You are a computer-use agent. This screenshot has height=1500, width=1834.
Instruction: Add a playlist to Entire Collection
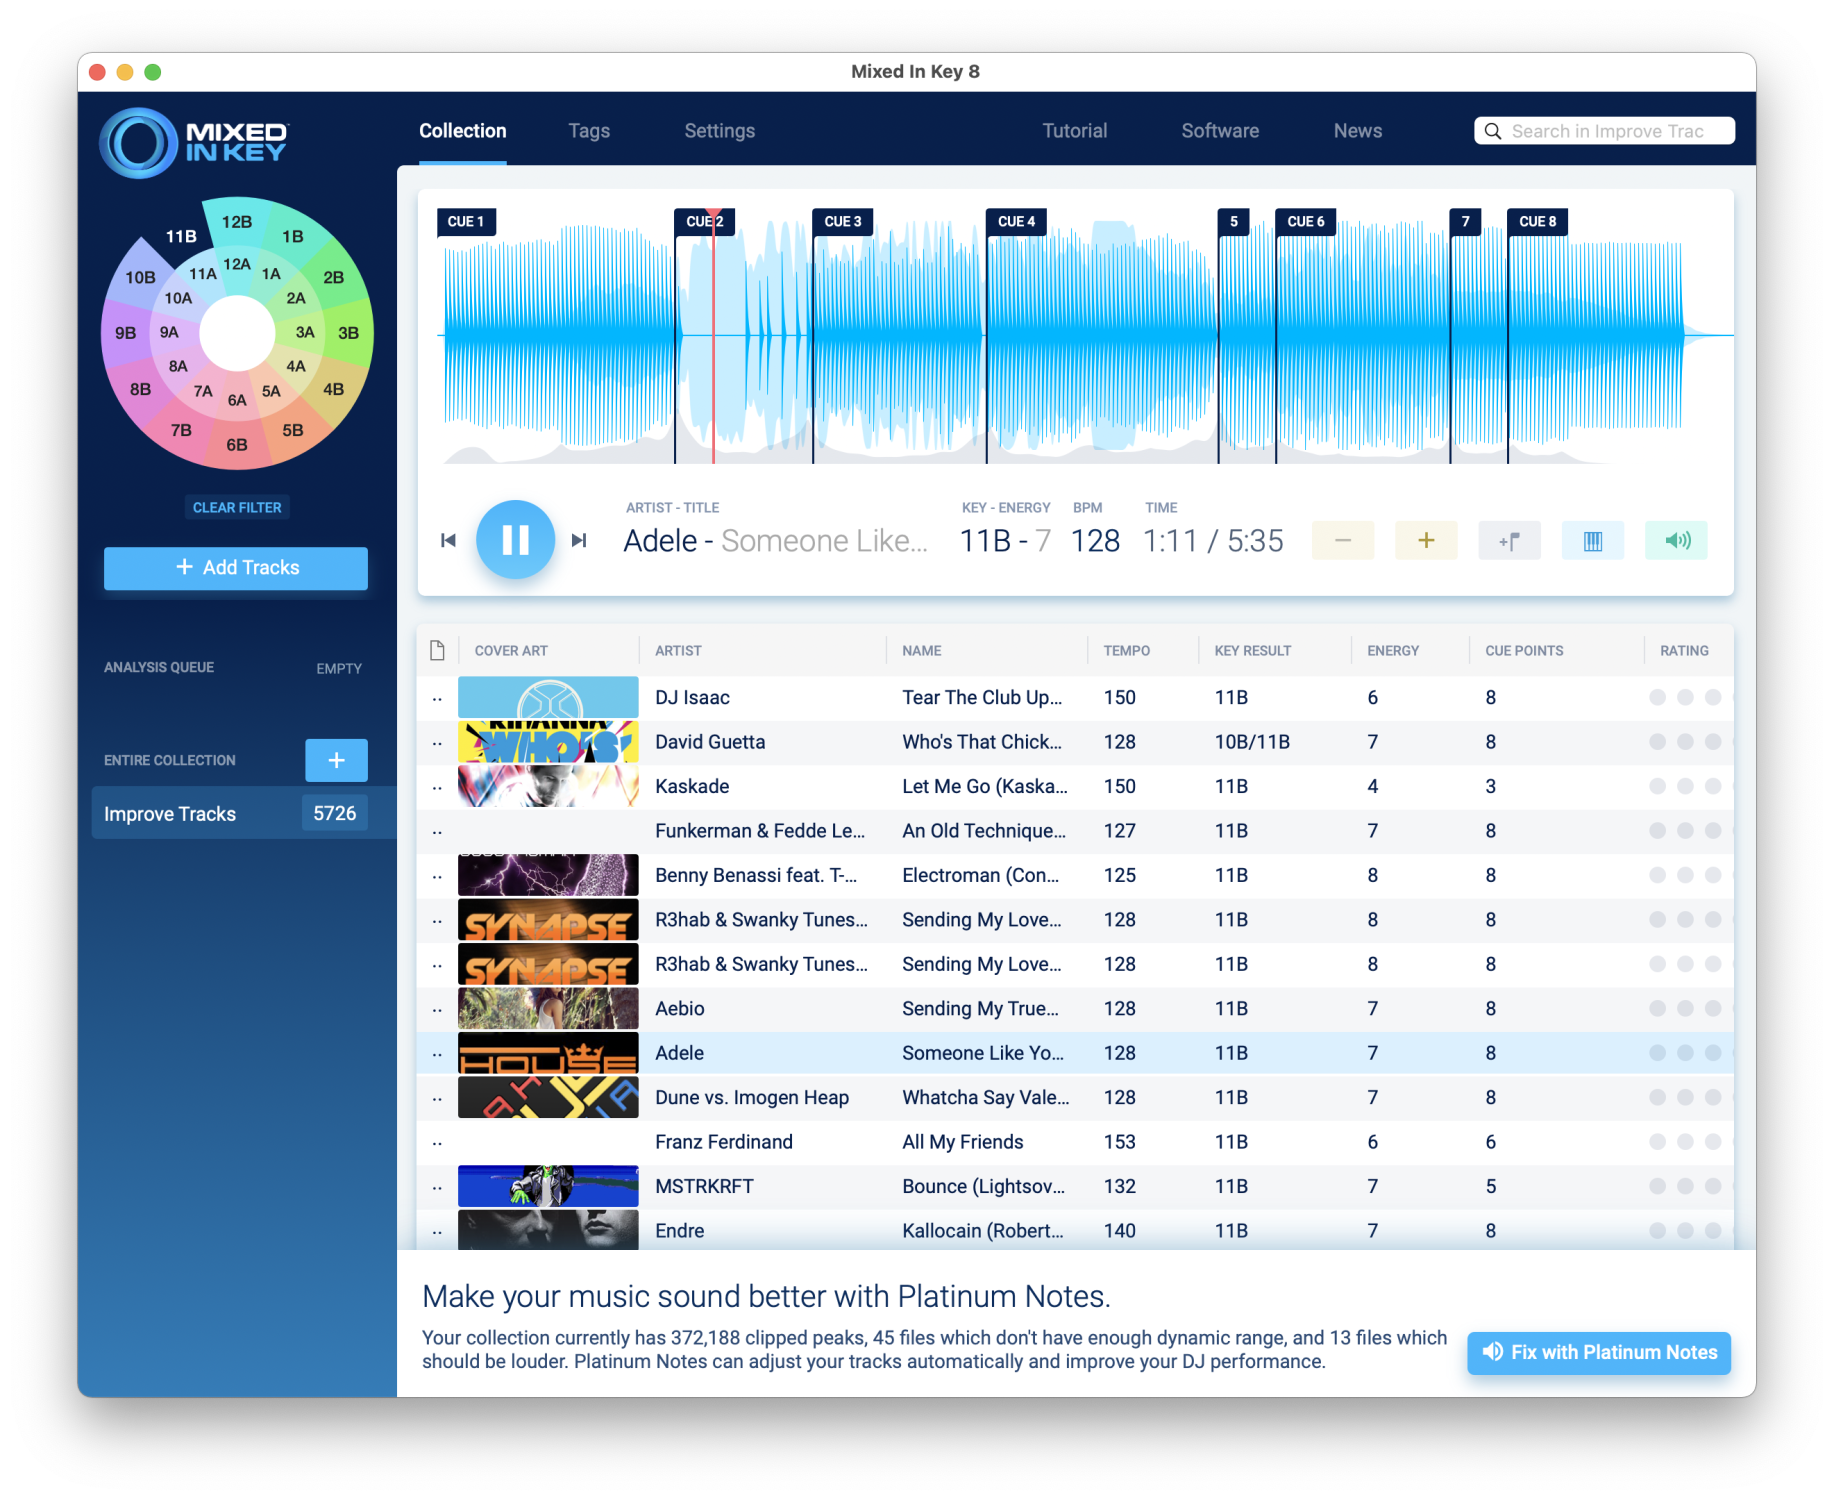point(336,760)
